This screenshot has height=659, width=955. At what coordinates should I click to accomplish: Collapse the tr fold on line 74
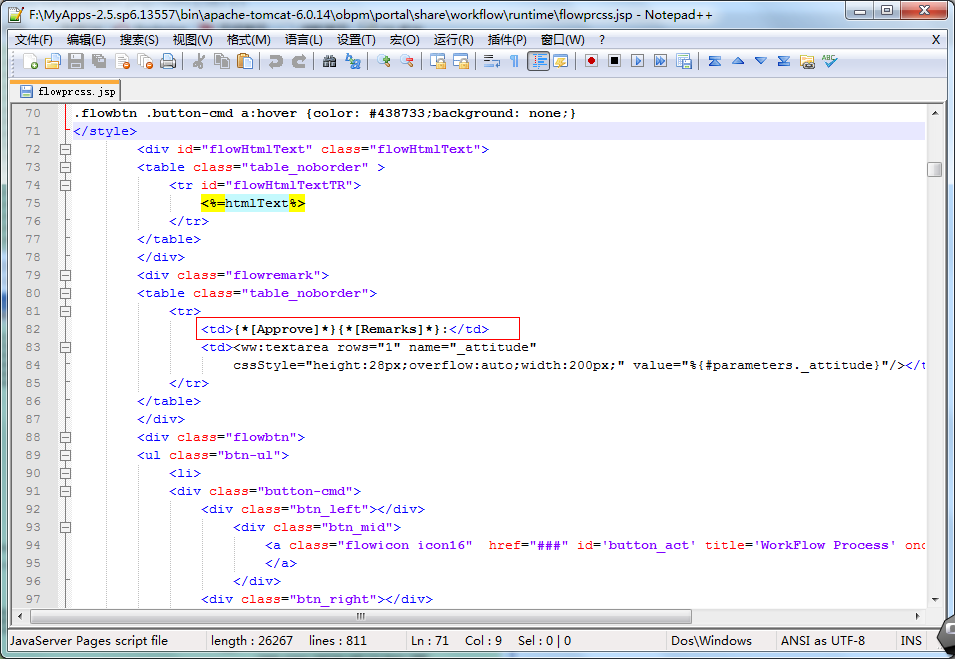coord(65,185)
